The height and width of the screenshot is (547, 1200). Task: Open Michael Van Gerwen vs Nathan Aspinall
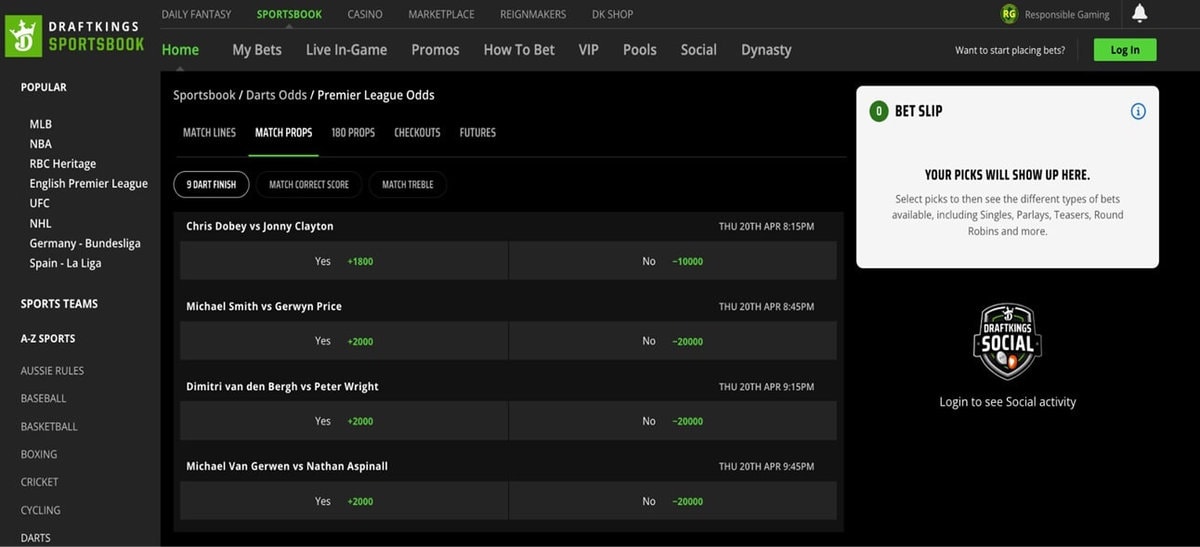[x=287, y=466]
